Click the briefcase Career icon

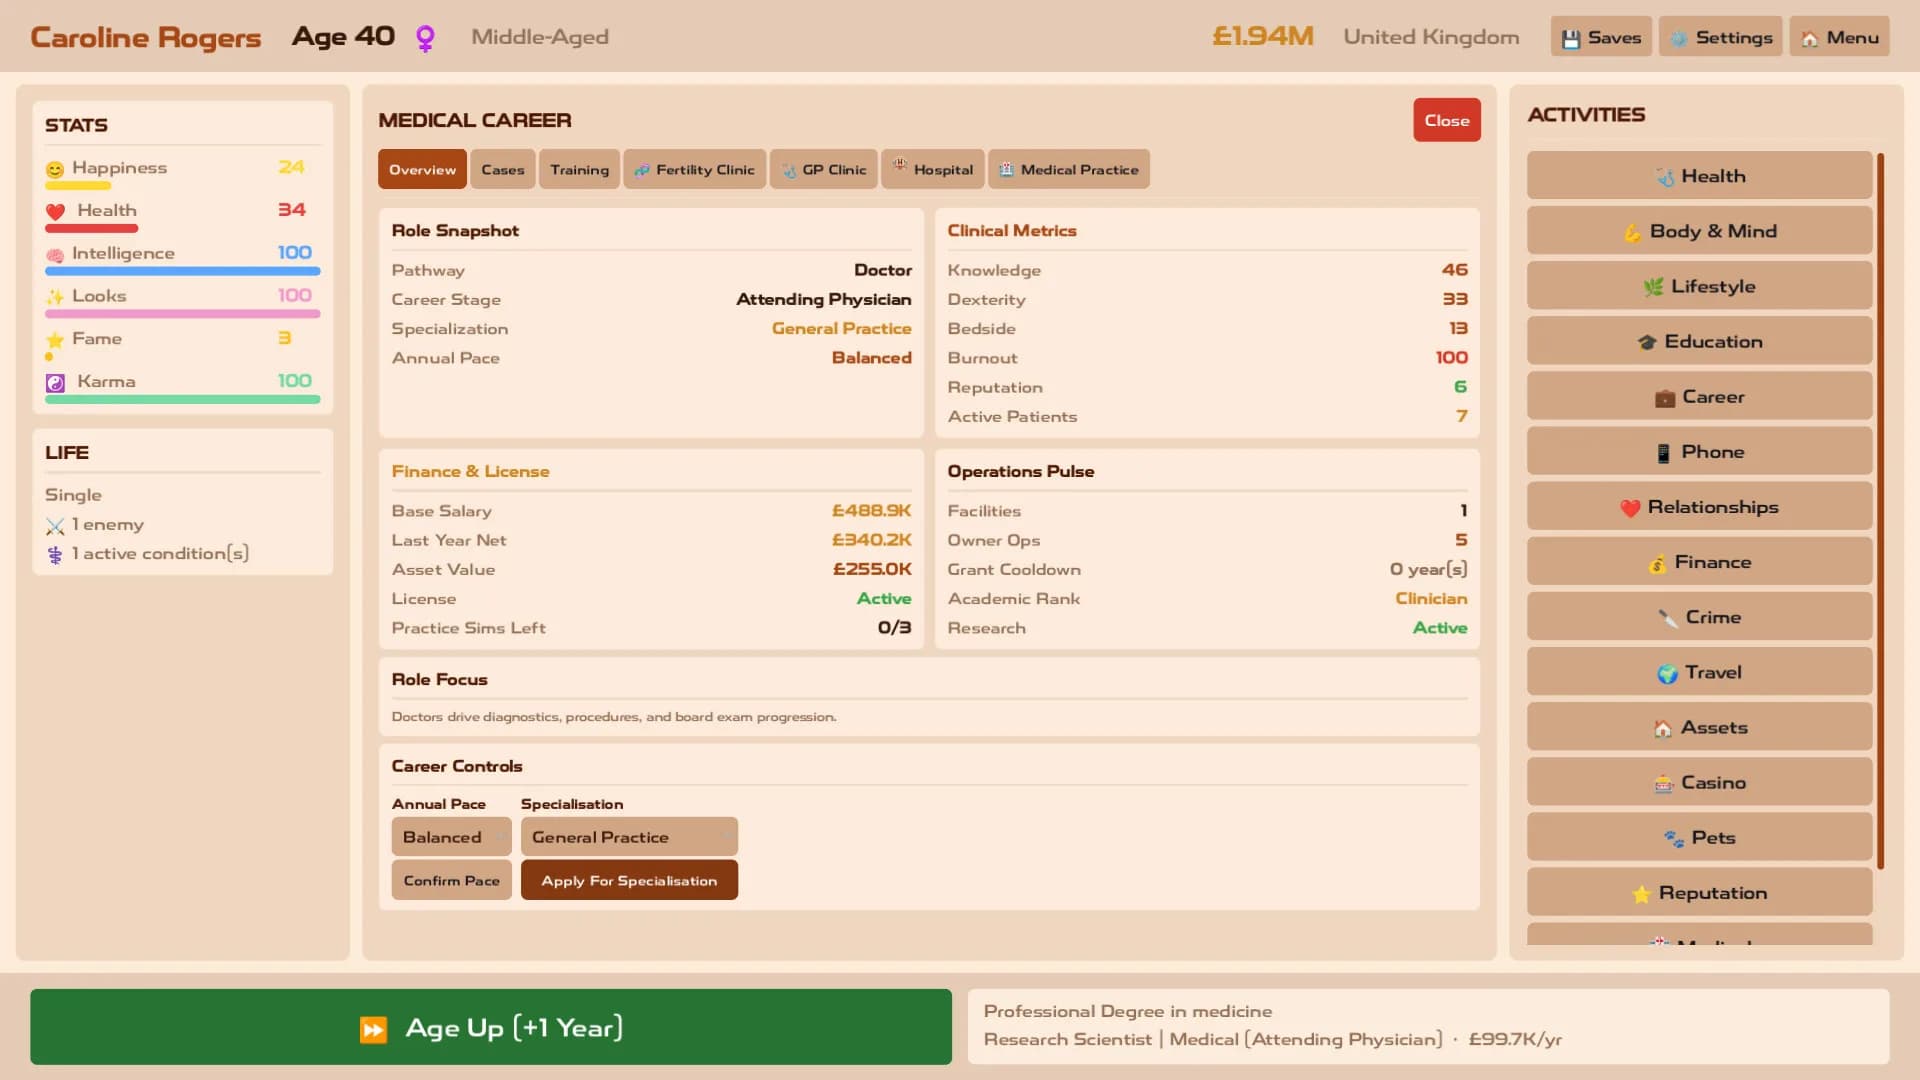[1665, 398]
